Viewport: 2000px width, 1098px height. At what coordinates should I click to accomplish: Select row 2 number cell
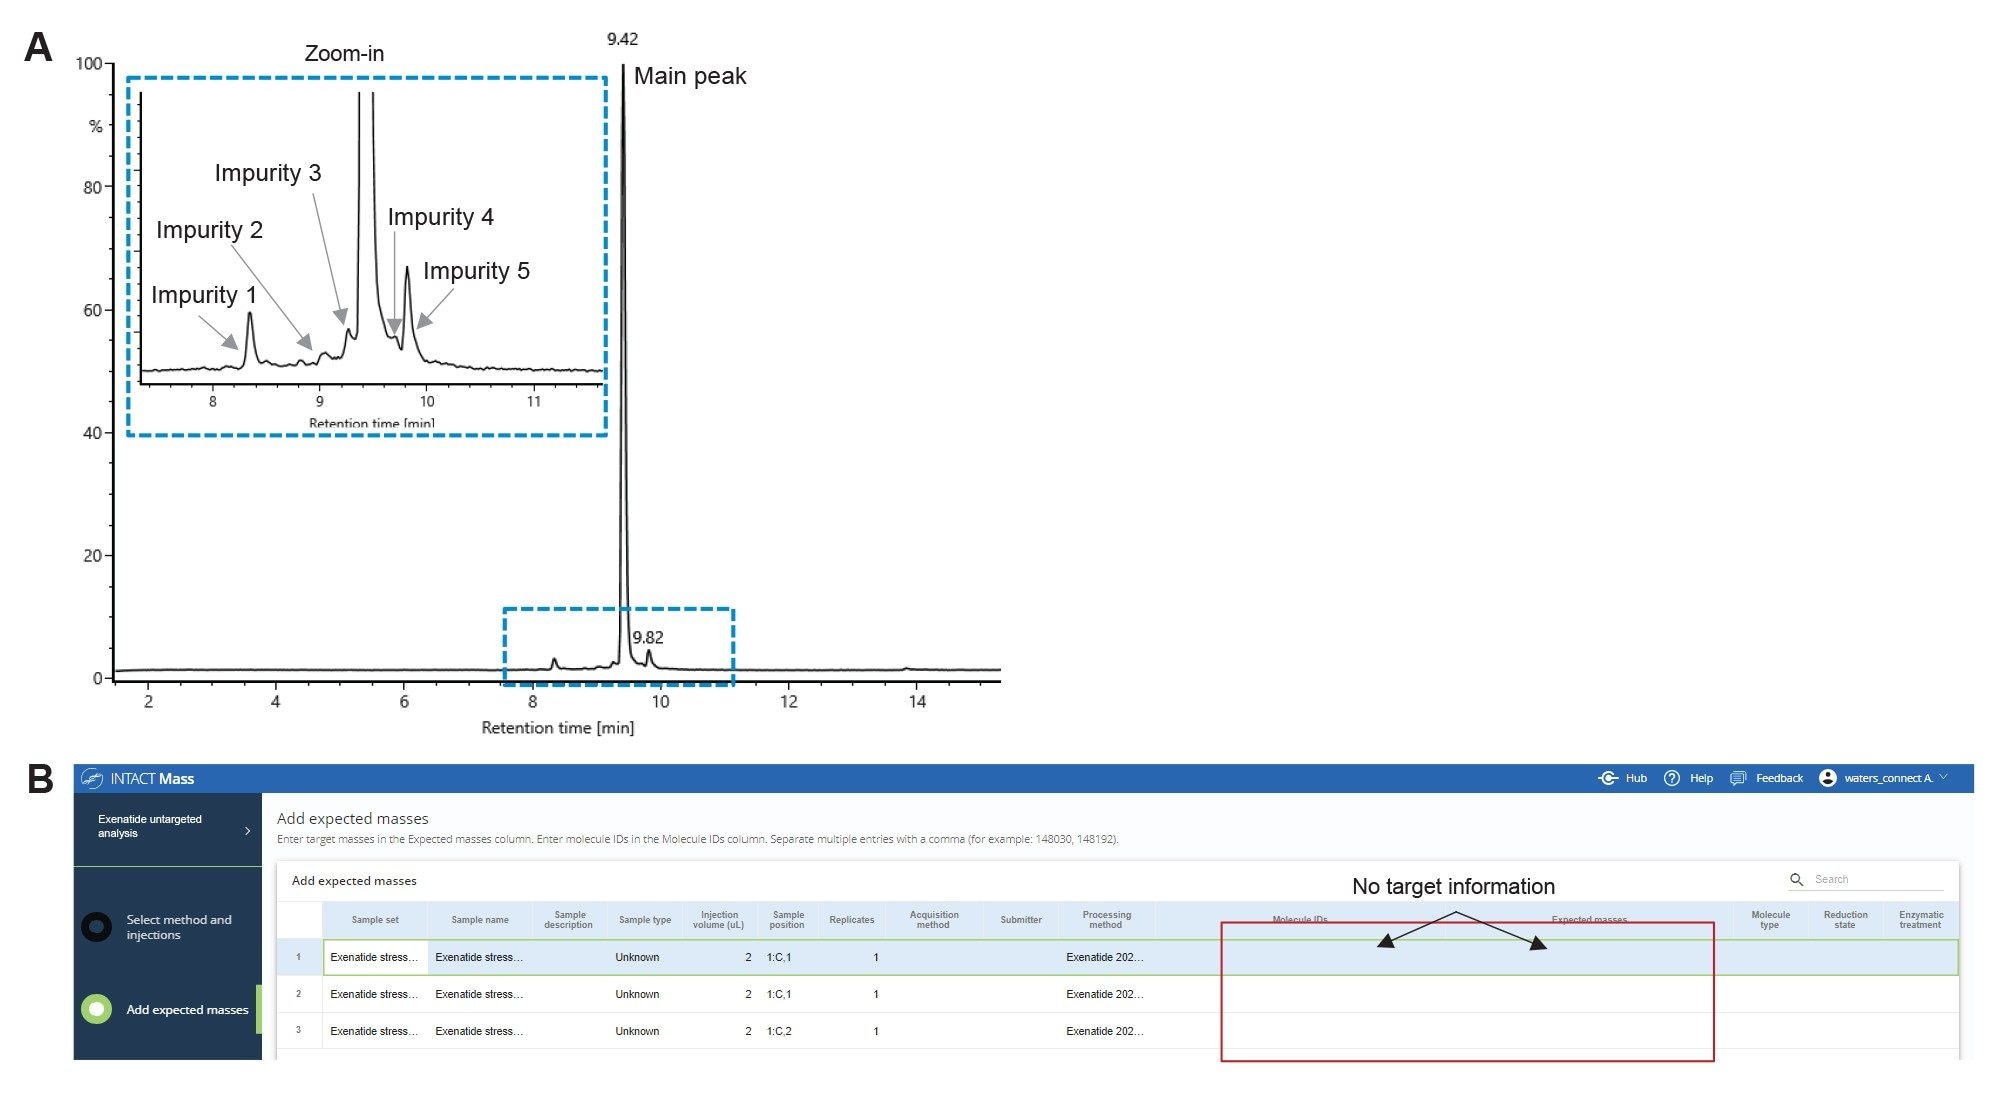click(299, 994)
